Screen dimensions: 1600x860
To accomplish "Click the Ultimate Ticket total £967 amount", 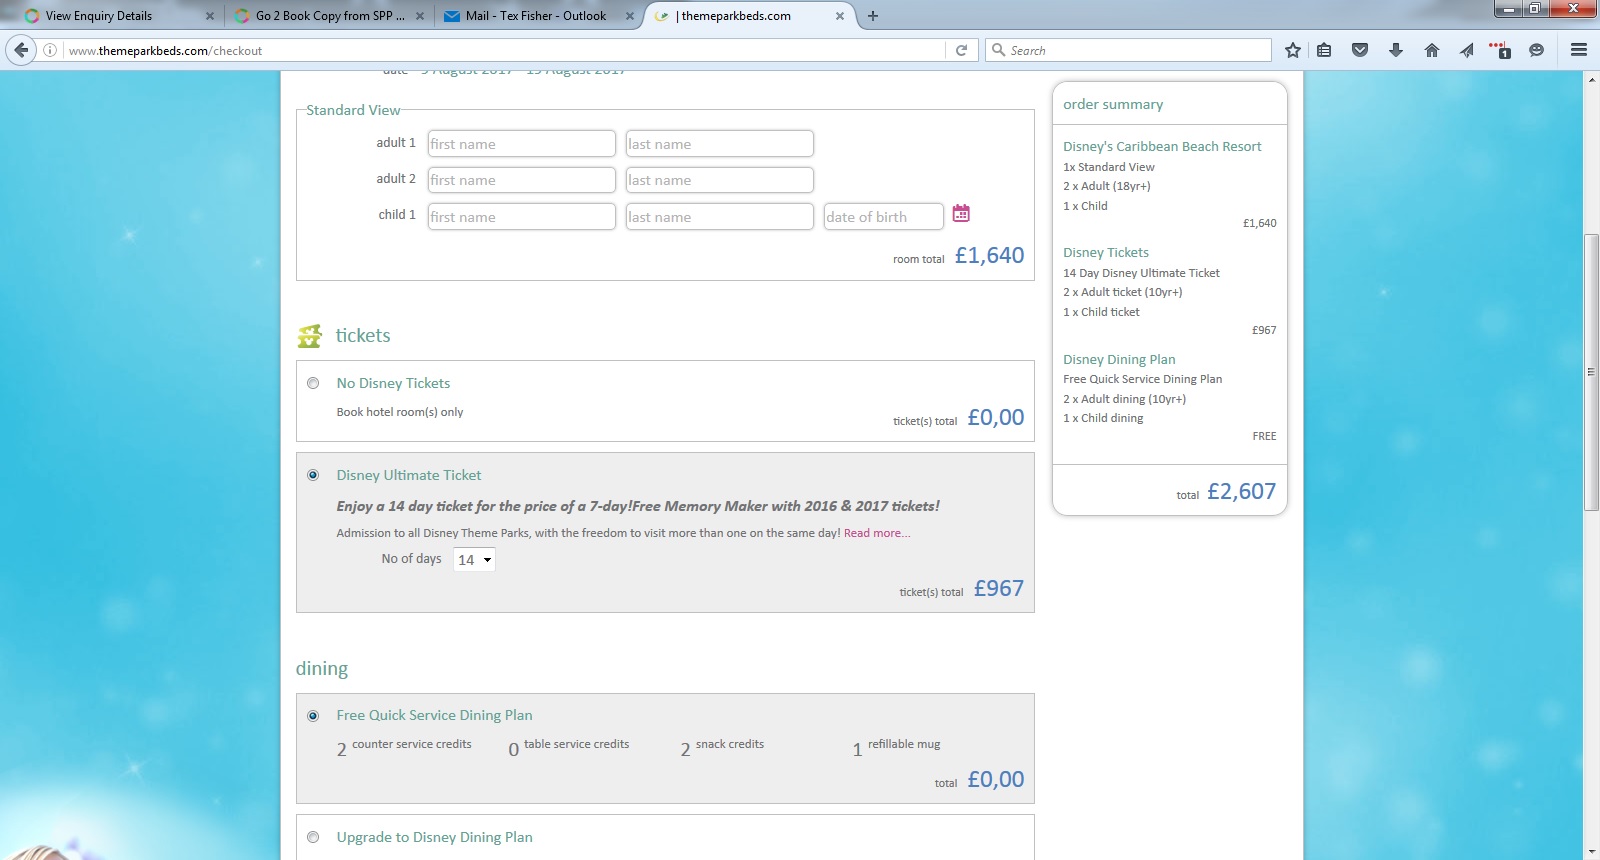I will point(999,588).
